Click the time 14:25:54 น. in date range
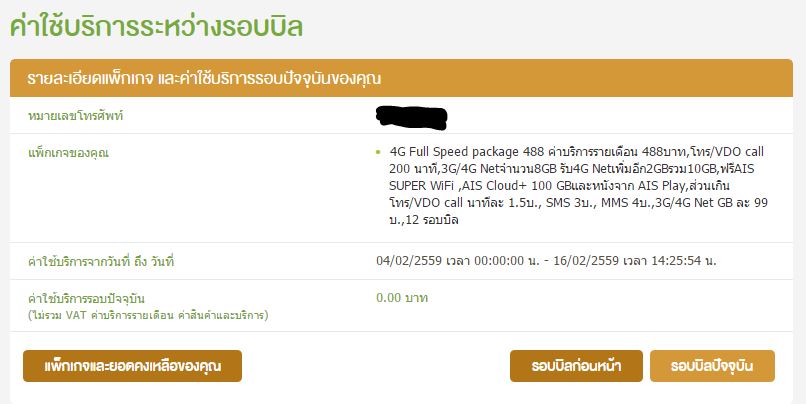 click(684, 261)
